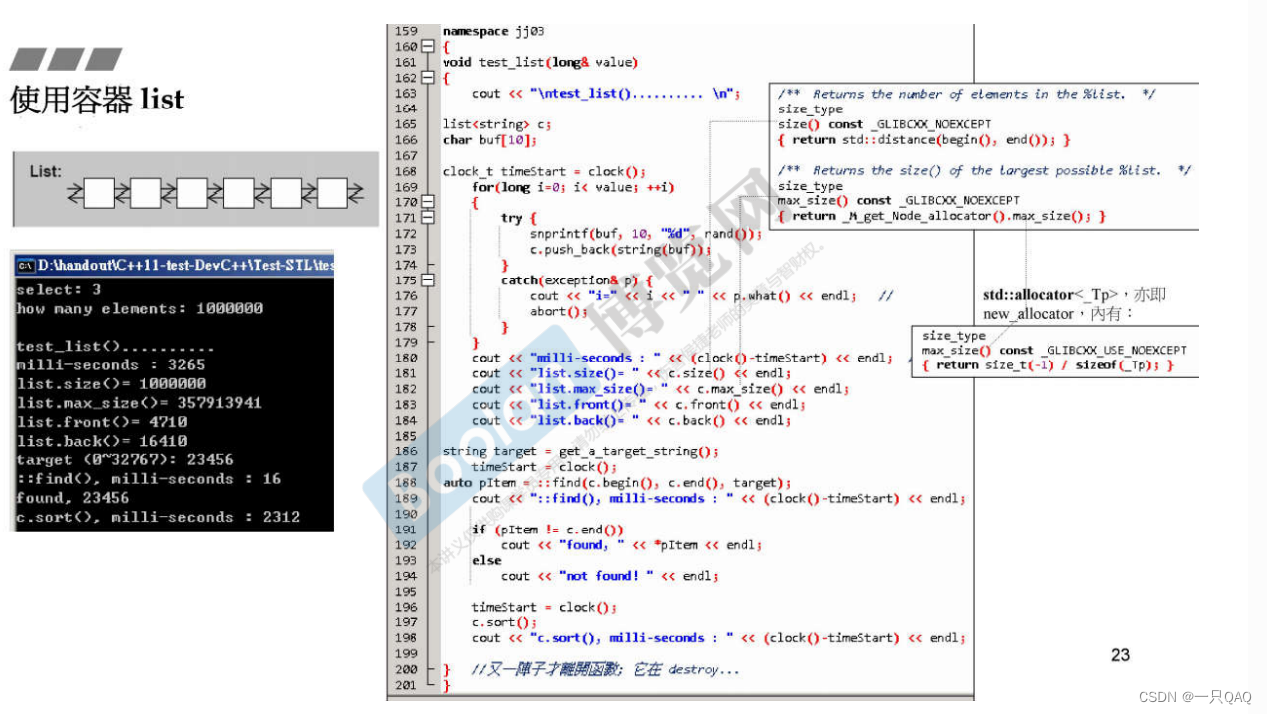Click code line 'void test_list(long& value)'

(540, 63)
